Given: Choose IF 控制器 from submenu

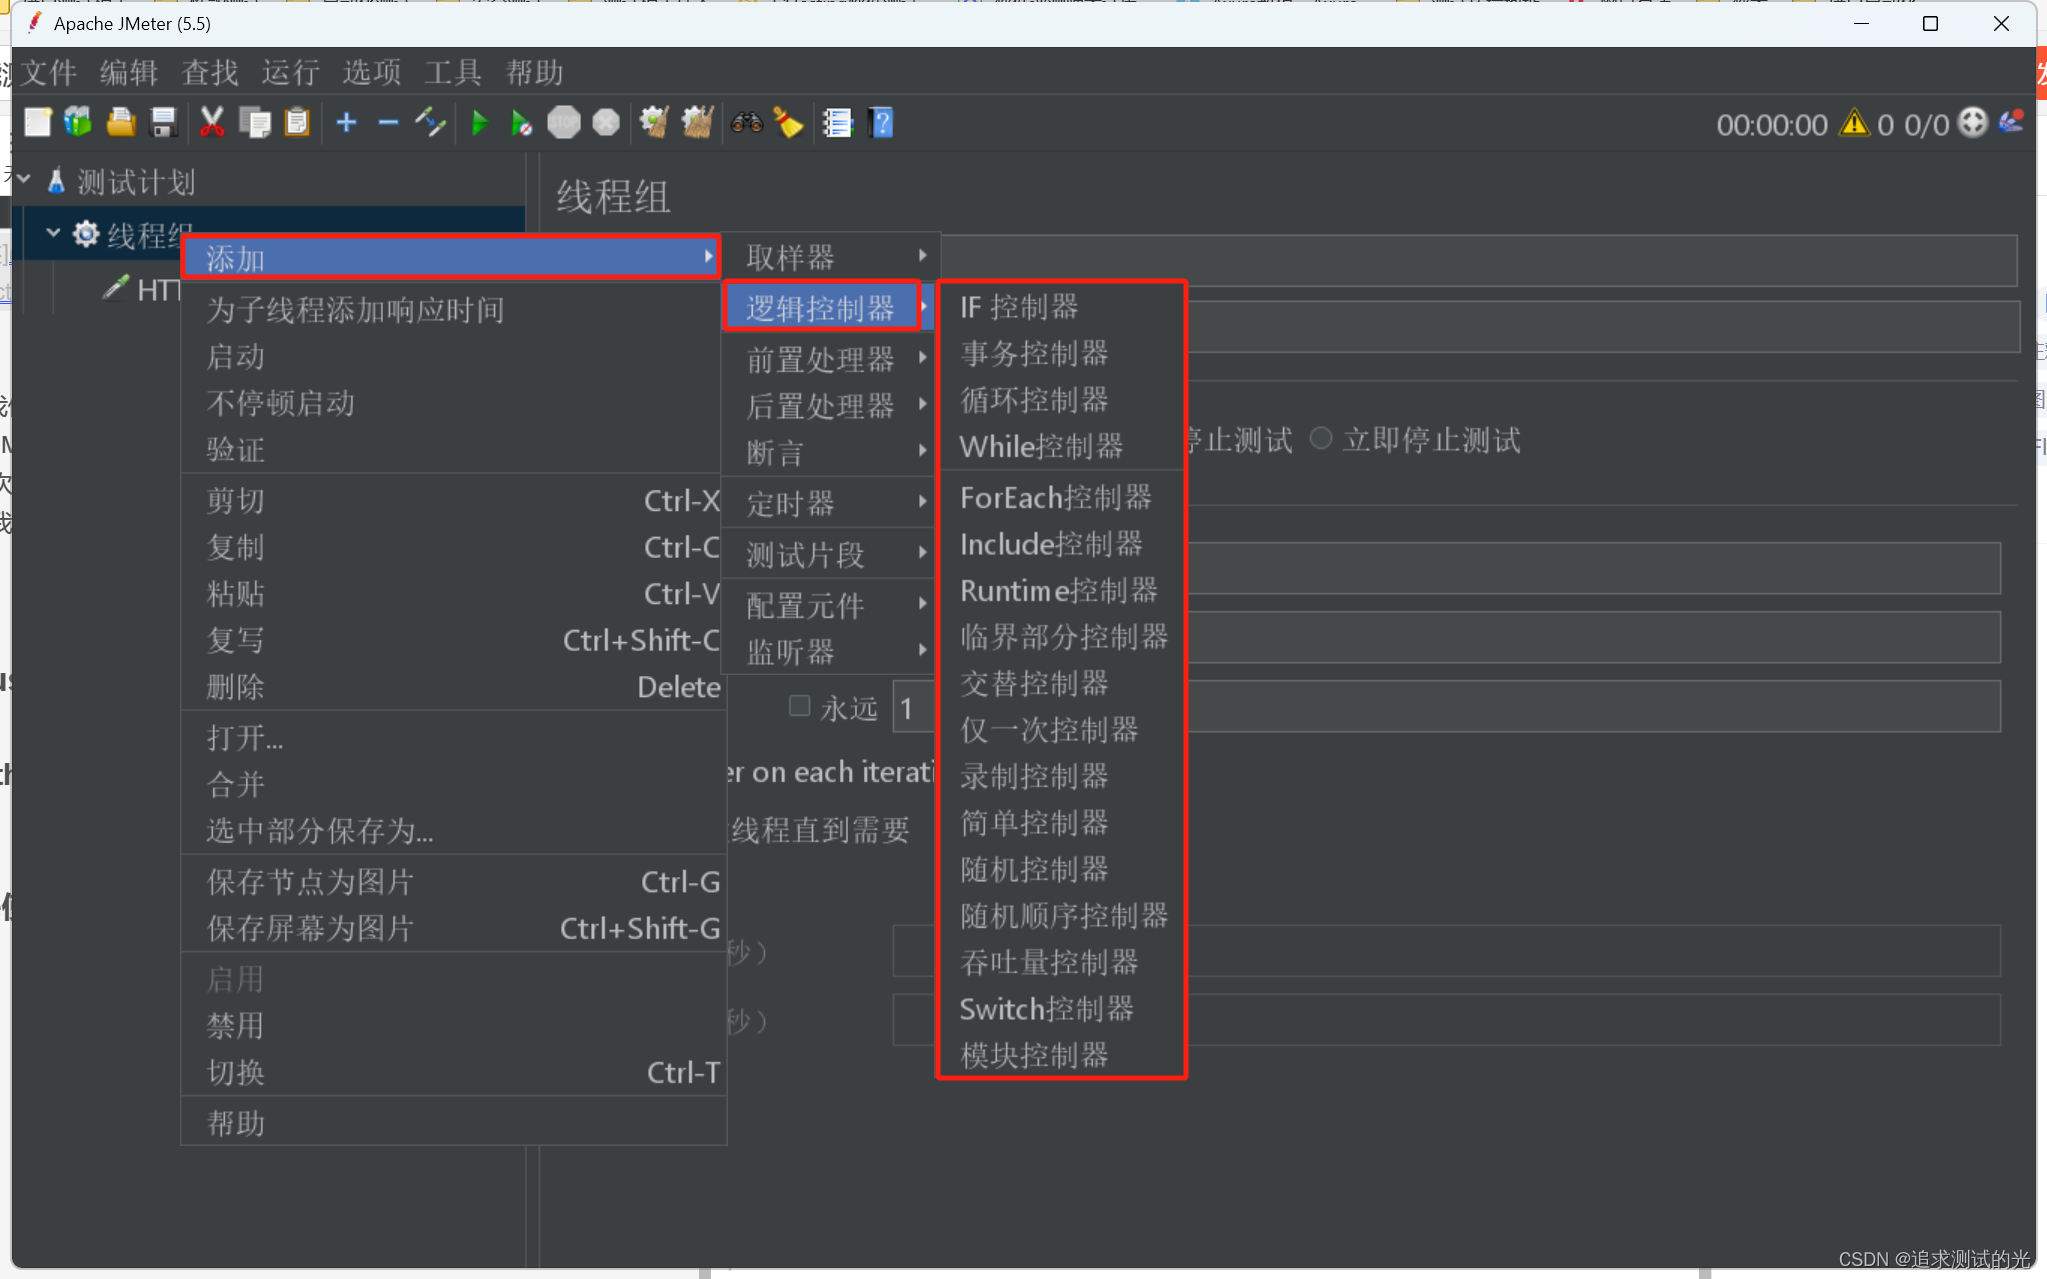Looking at the screenshot, I should pyautogui.click(x=1061, y=307).
